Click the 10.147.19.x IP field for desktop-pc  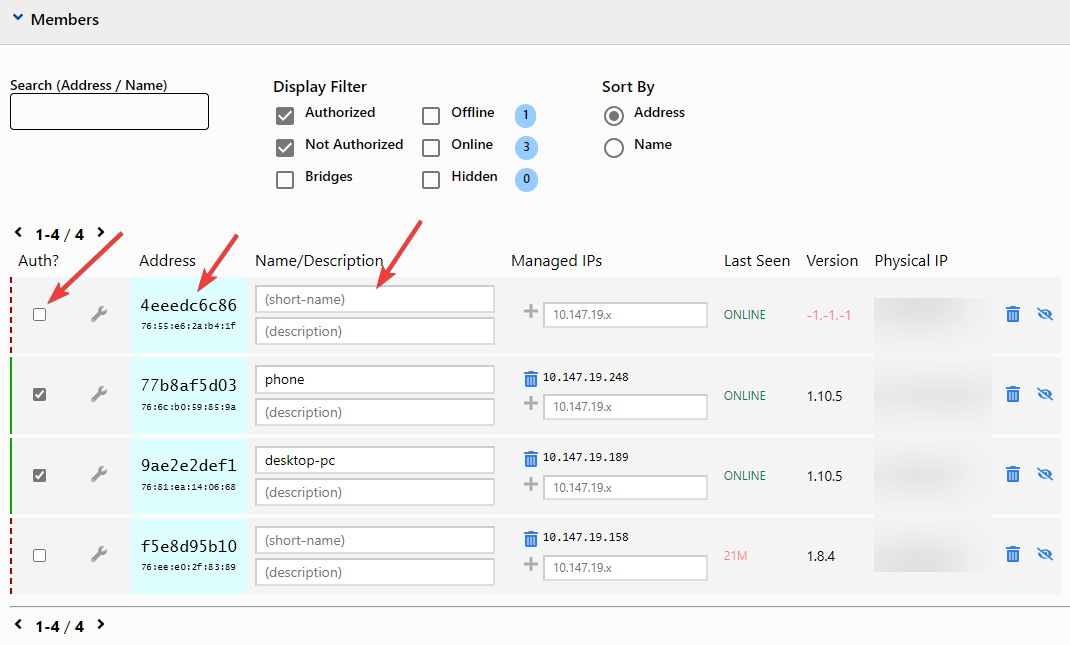pyautogui.click(x=625, y=487)
